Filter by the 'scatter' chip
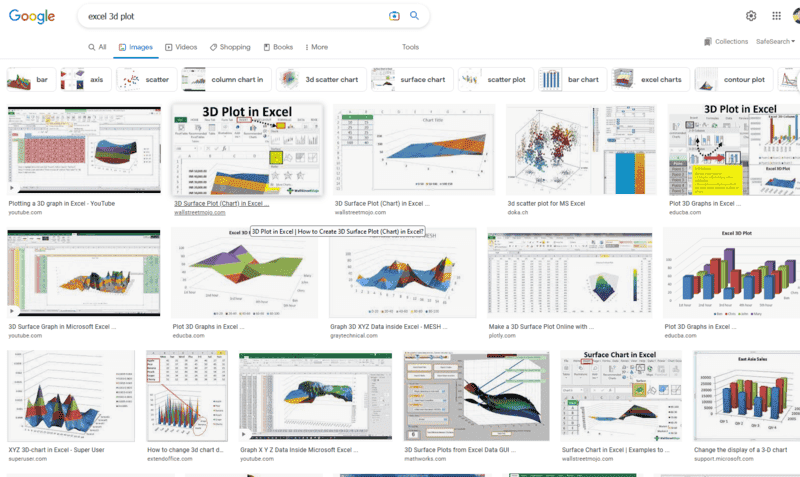Screen dimensions: 800x477 [x=146, y=80]
